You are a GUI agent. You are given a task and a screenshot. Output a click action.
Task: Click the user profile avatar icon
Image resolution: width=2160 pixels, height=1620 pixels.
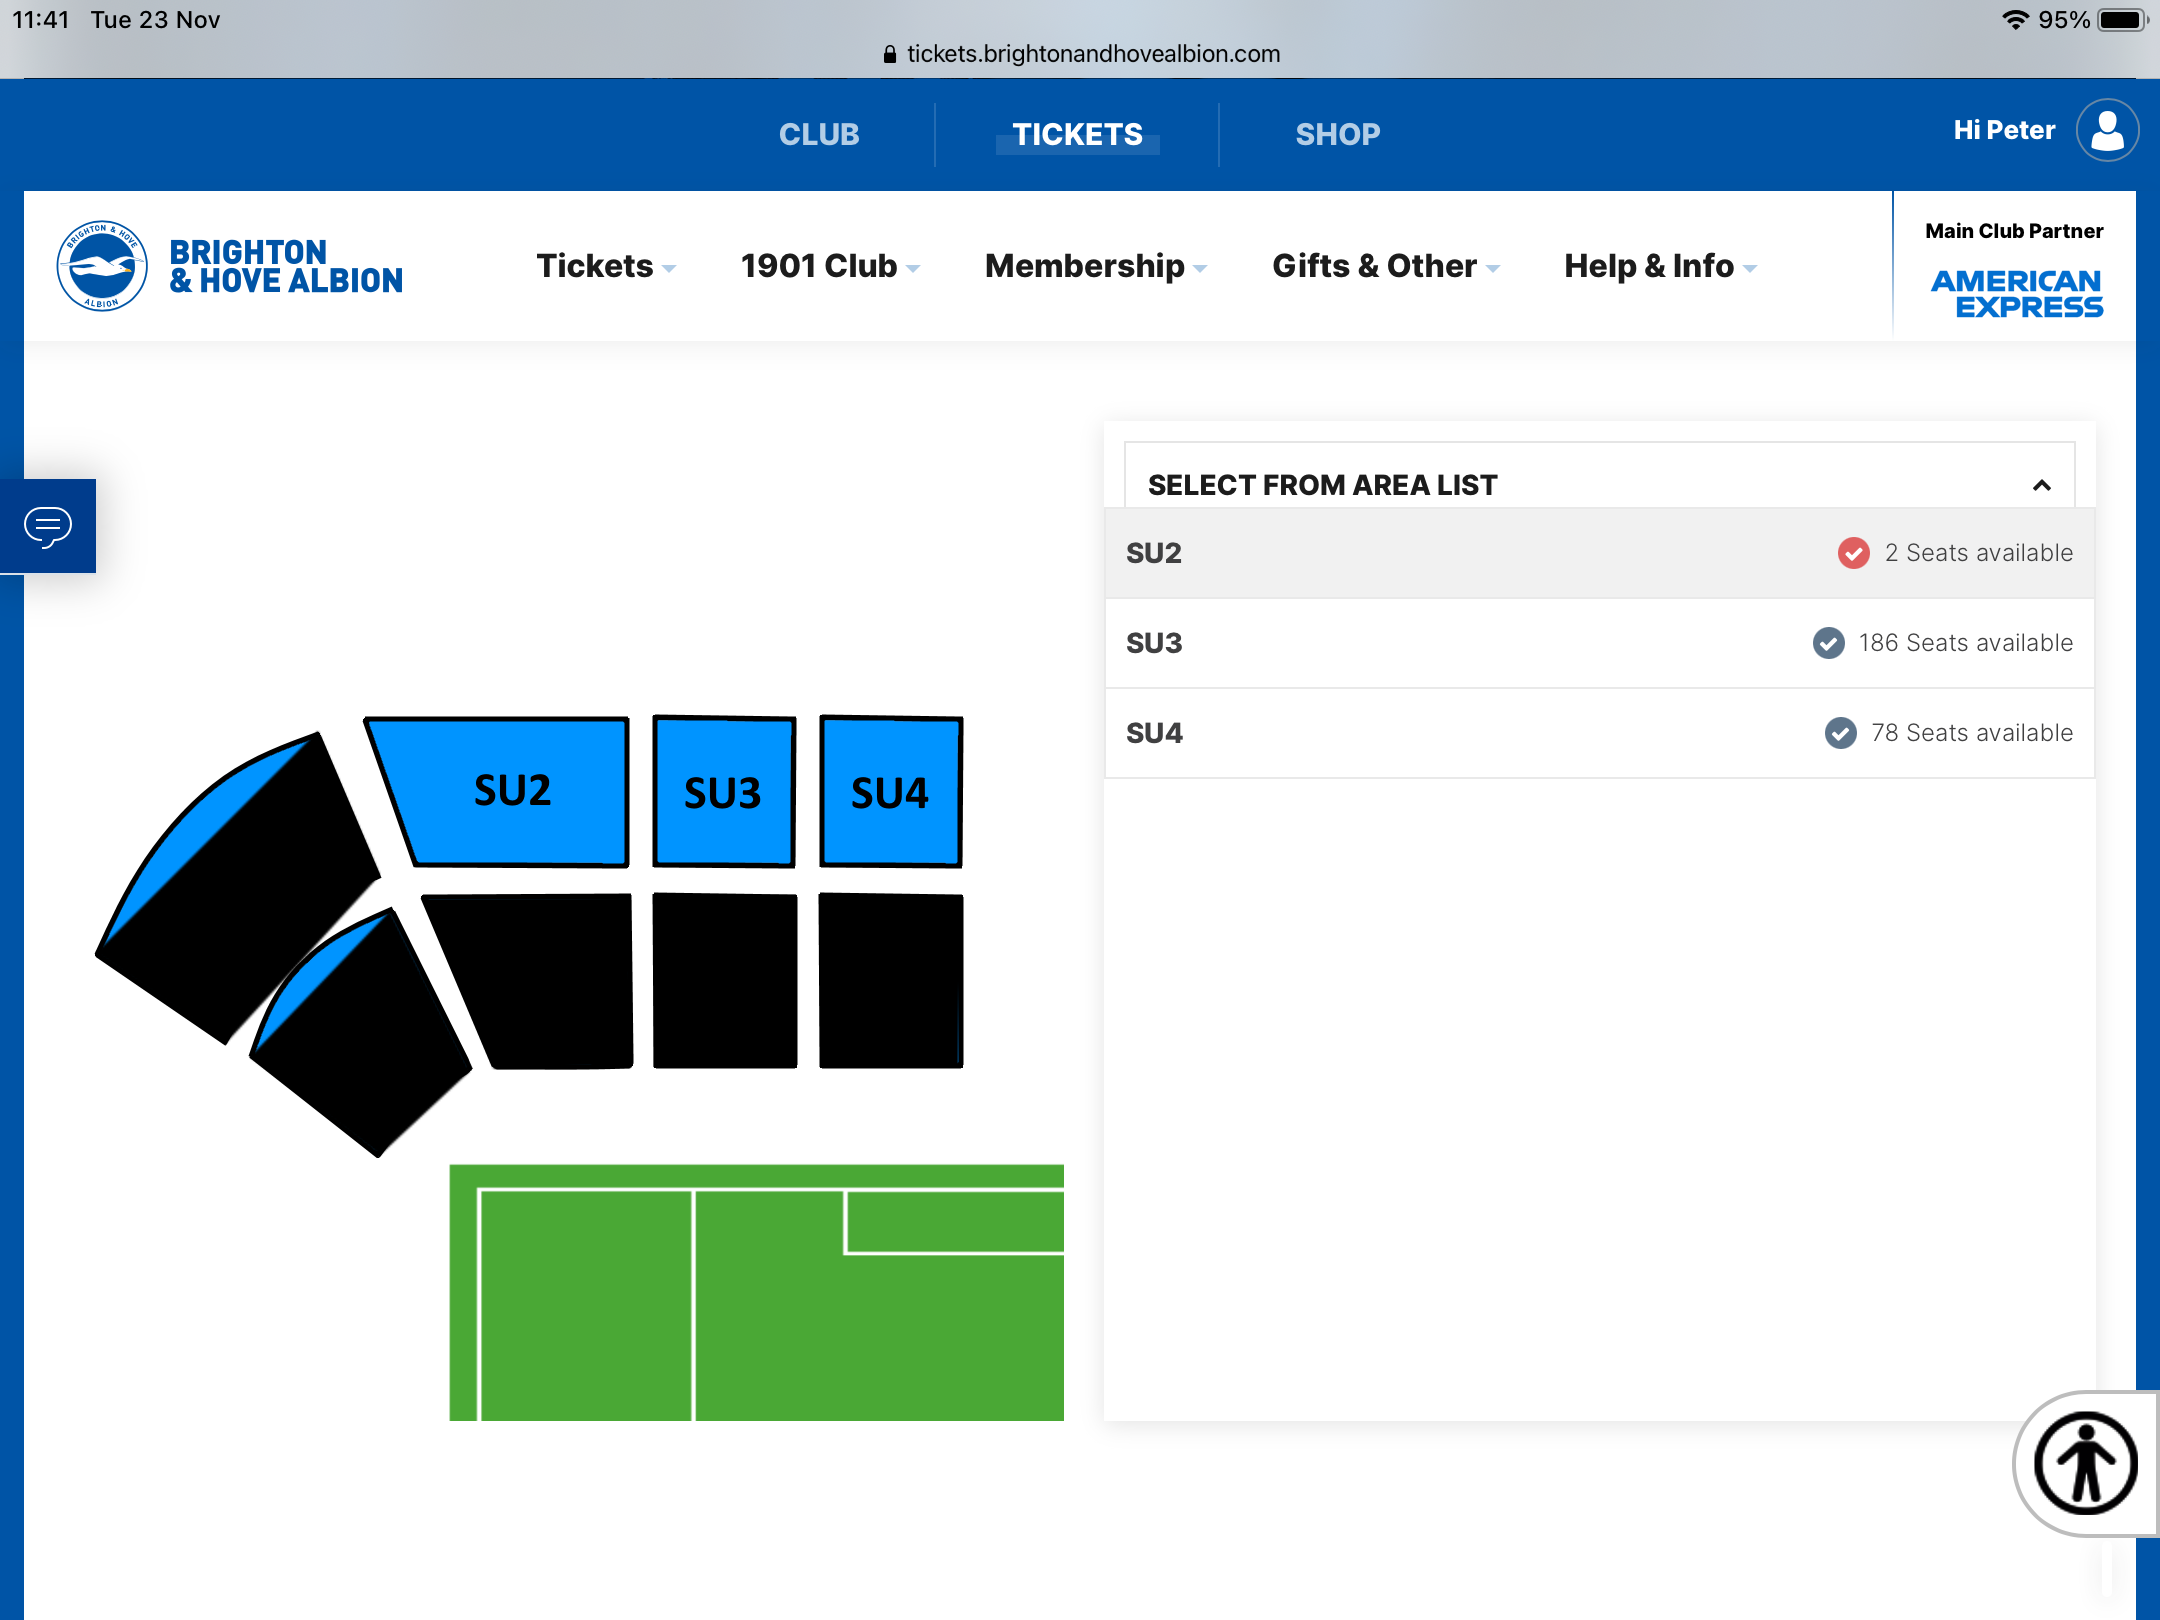point(2107,130)
